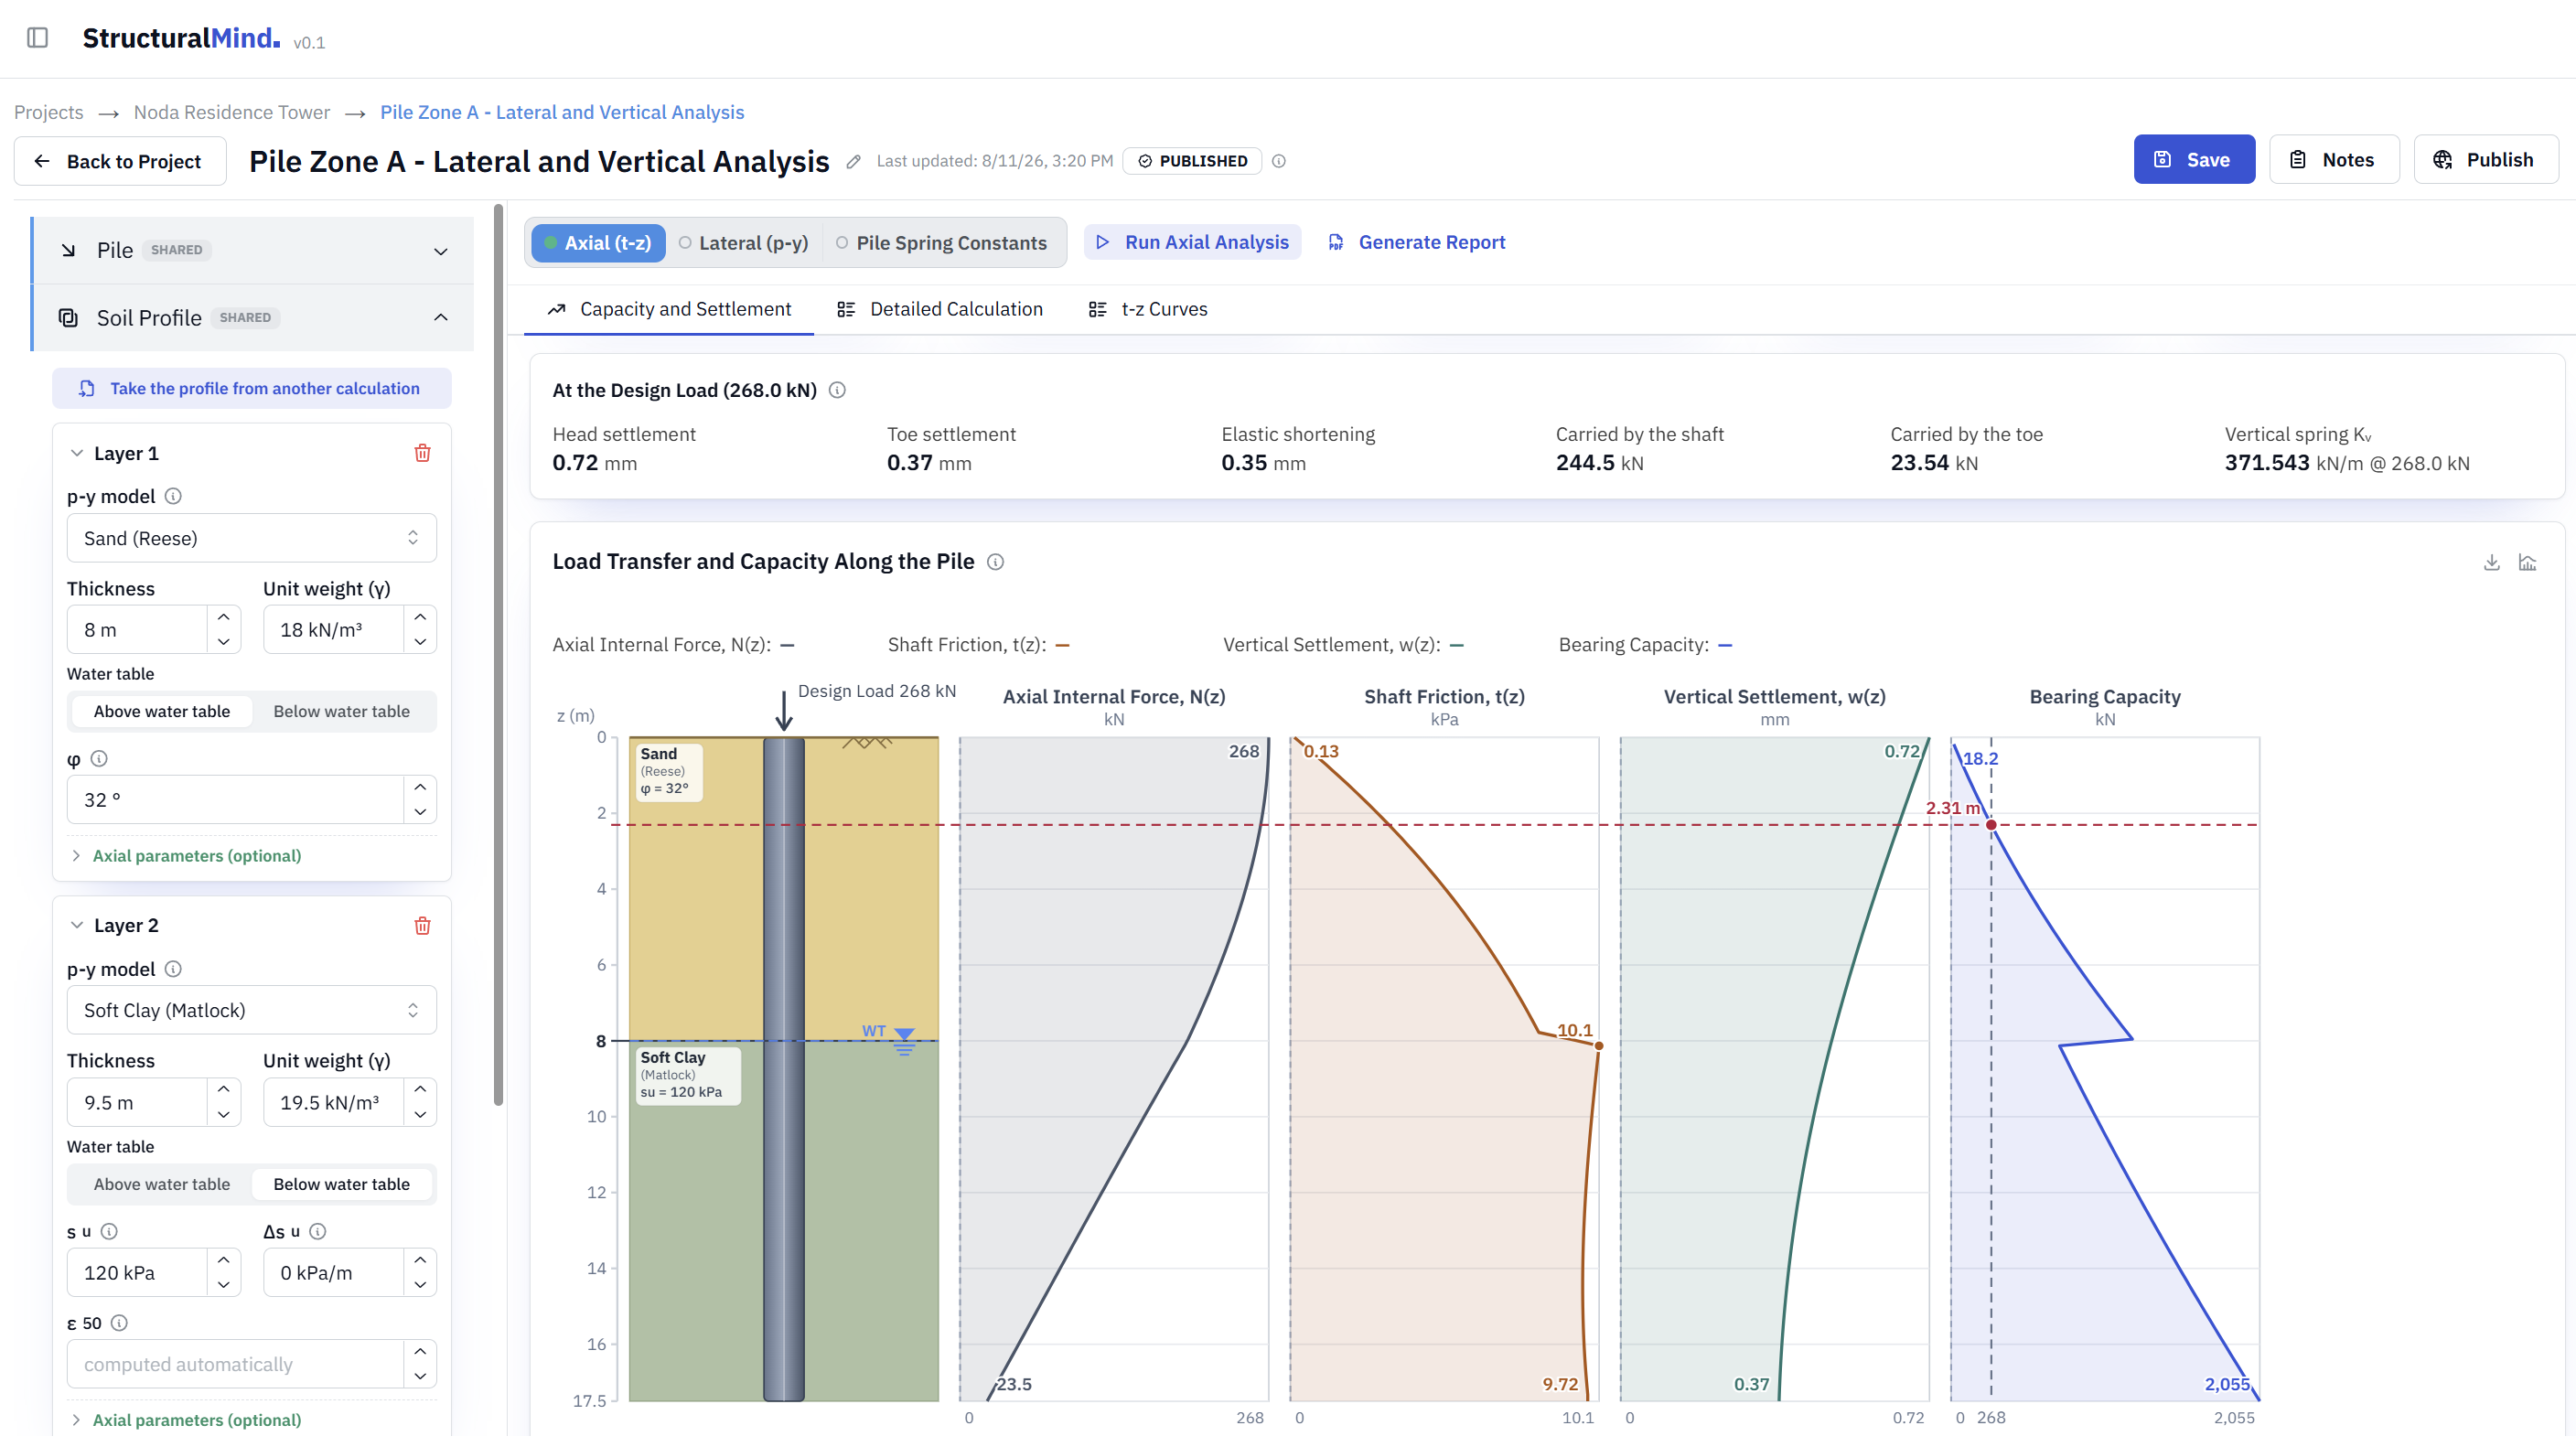Screen dimensions: 2576x1447
Task: Toggle the sidebar panel icon
Action: point(37,38)
